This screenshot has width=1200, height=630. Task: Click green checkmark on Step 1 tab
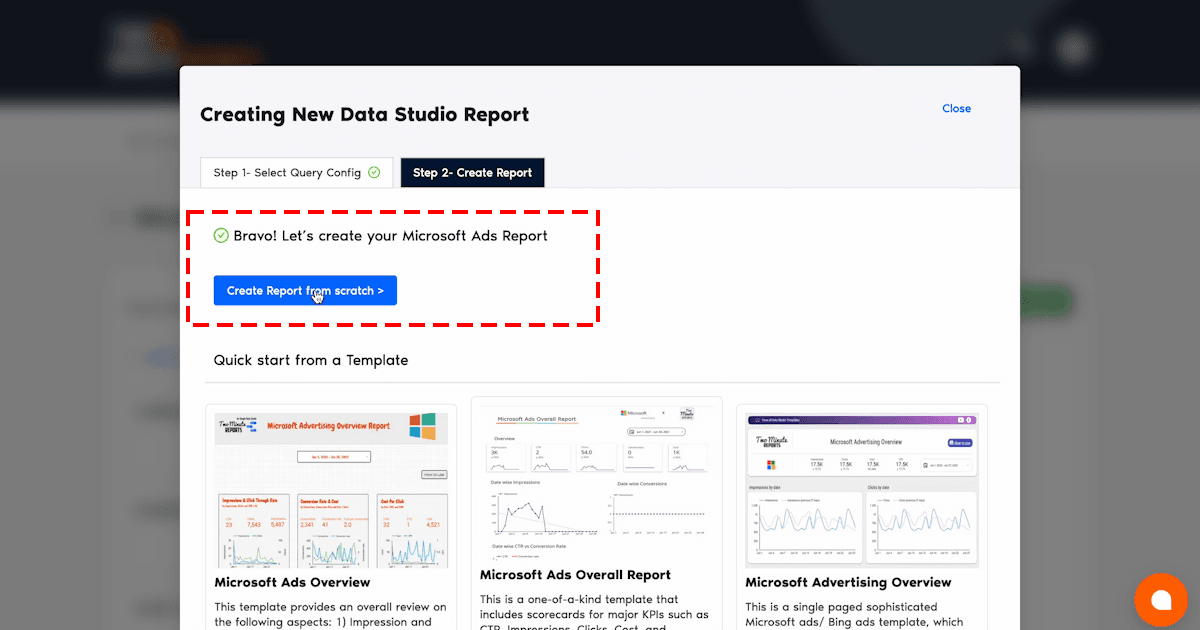[x=374, y=172]
